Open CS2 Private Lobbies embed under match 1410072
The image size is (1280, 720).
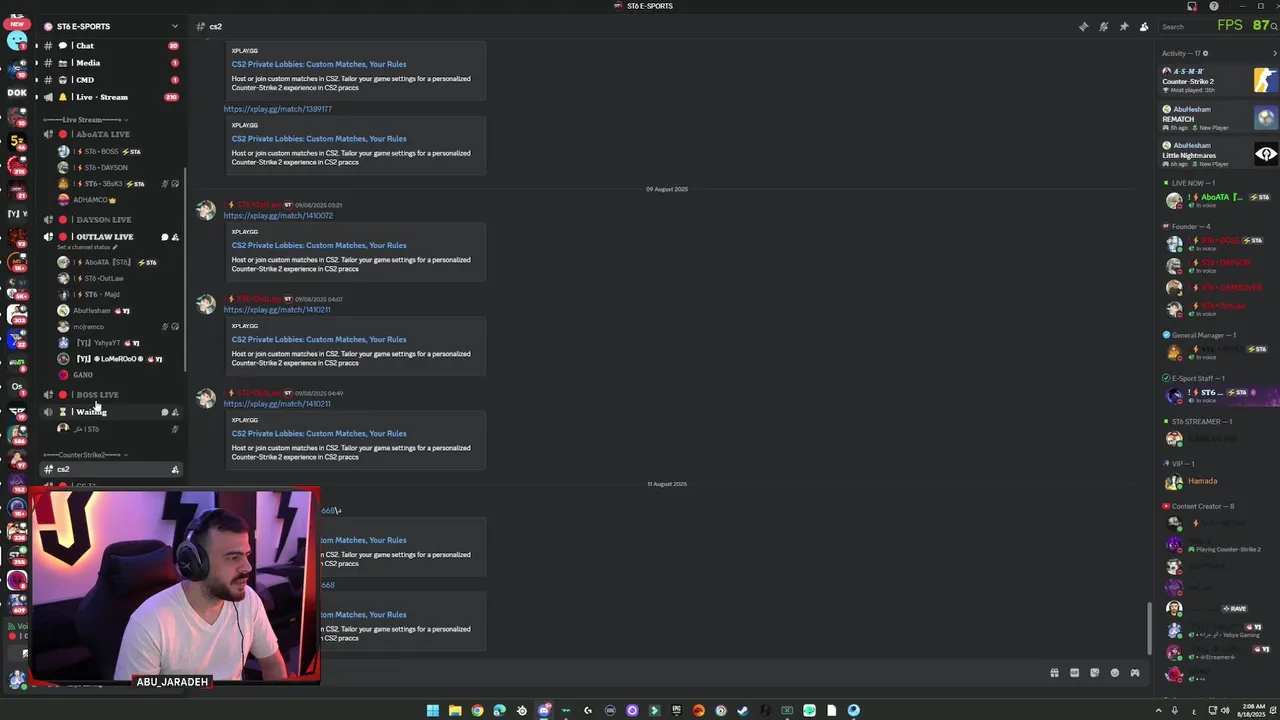[319, 246]
